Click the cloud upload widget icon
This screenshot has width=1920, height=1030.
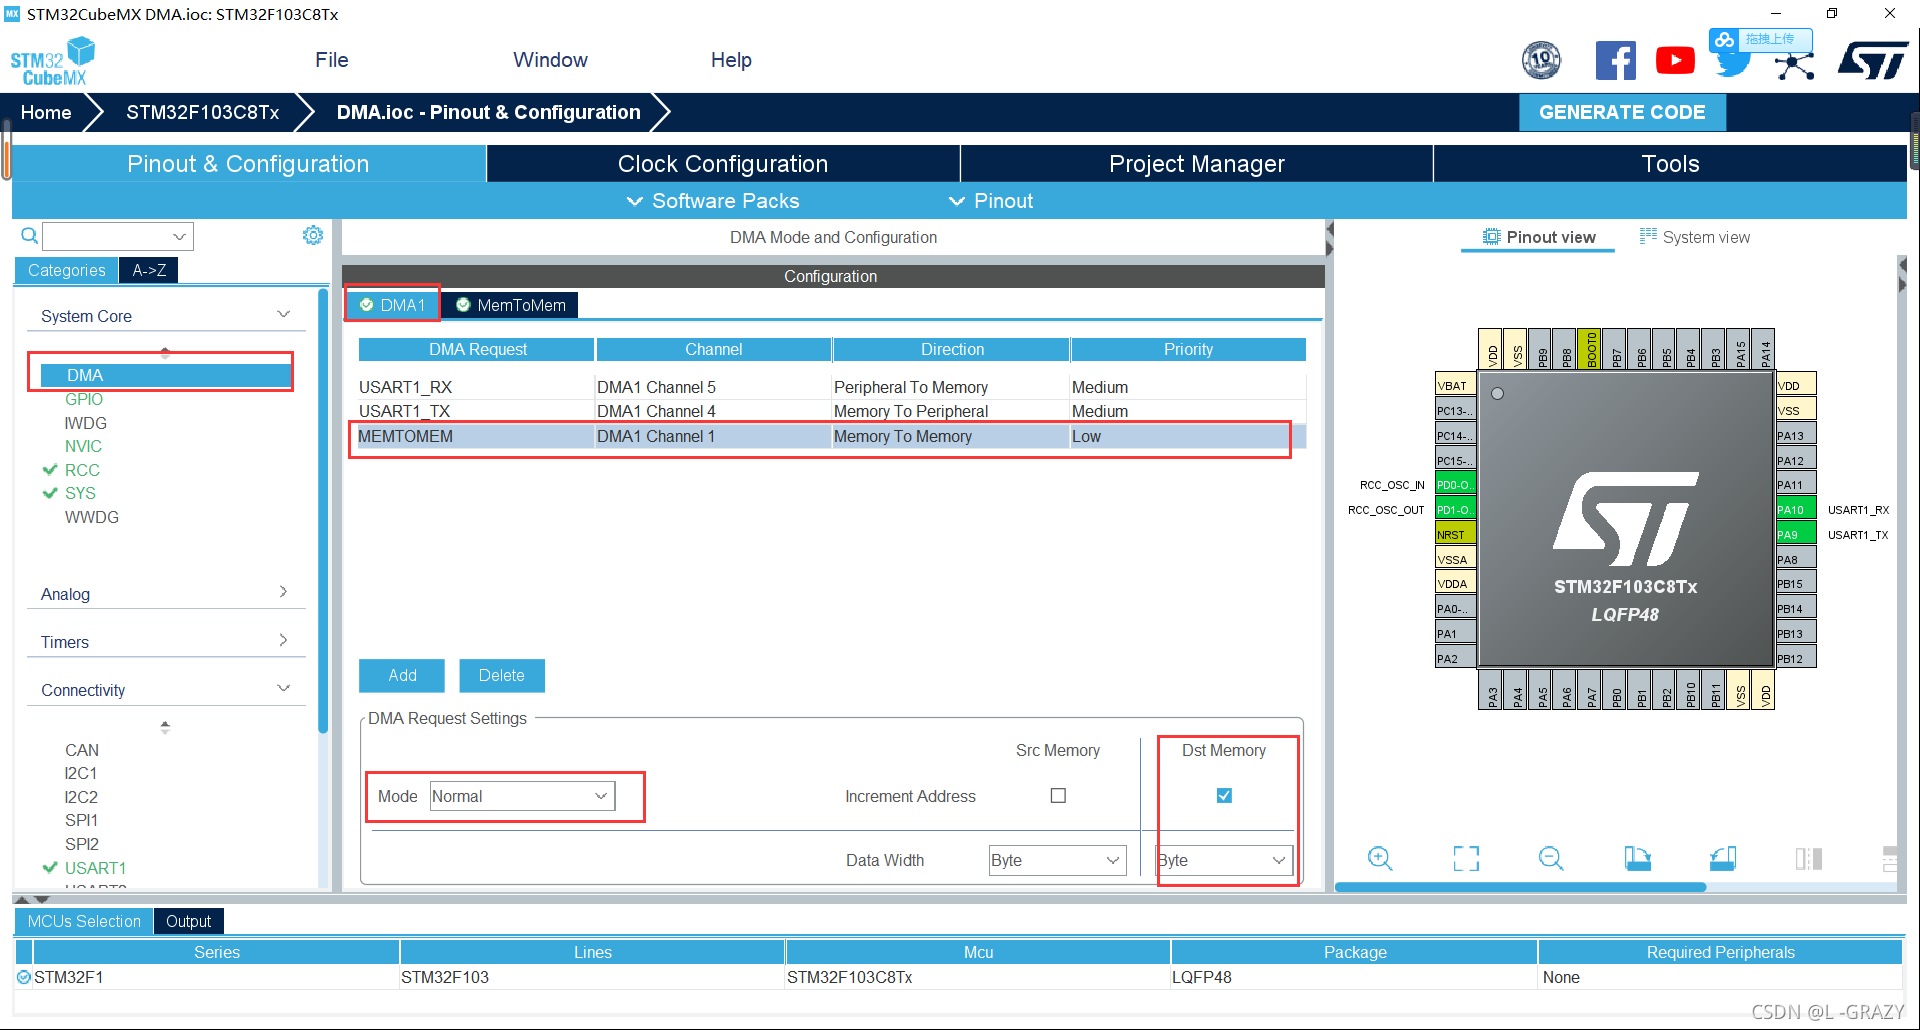point(1724,40)
